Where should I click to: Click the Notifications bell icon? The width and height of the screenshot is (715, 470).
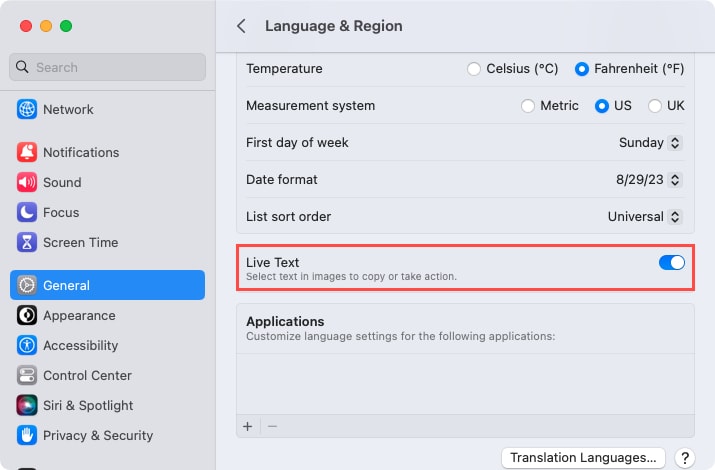pos(27,153)
